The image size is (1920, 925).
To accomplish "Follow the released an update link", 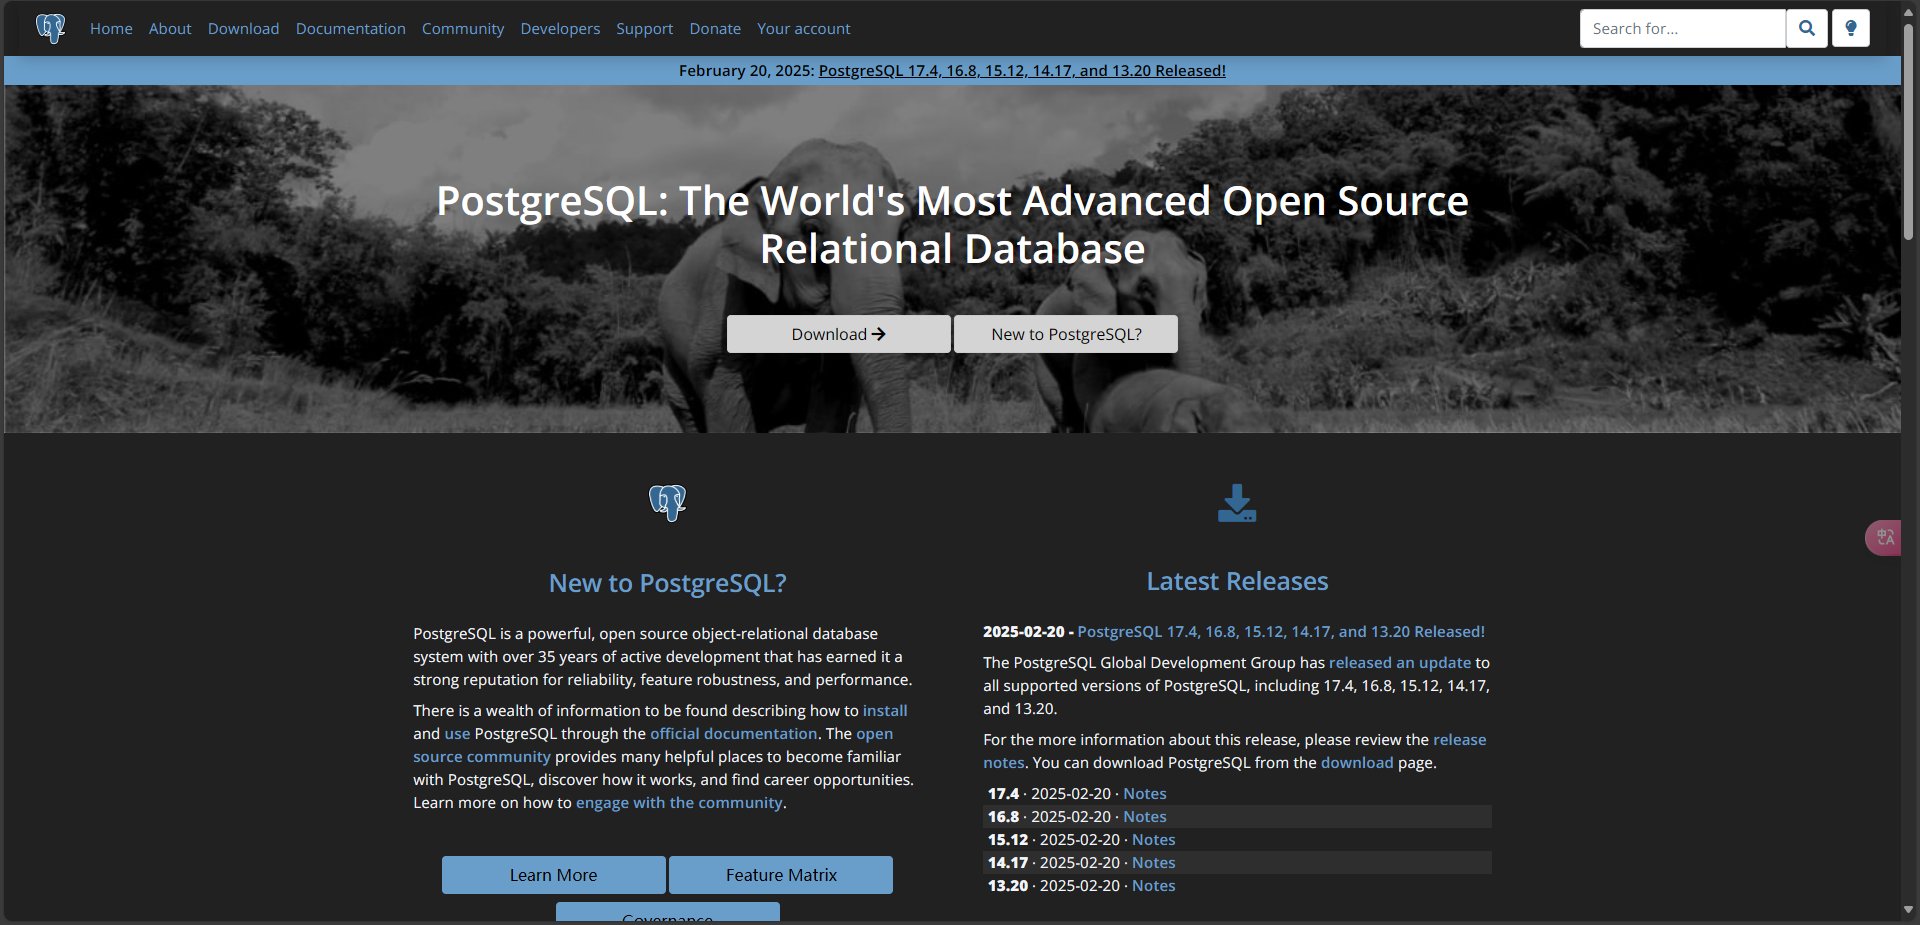I will pyautogui.click(x=1399, y=663).
